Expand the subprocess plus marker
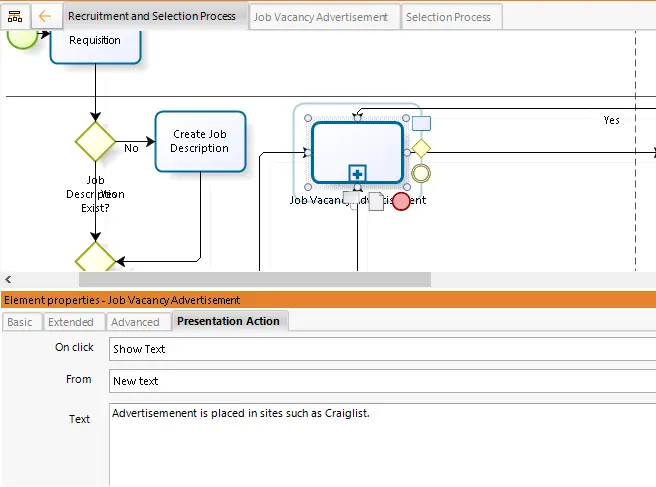This screenshot has width=656, height=487. [357, 174]
